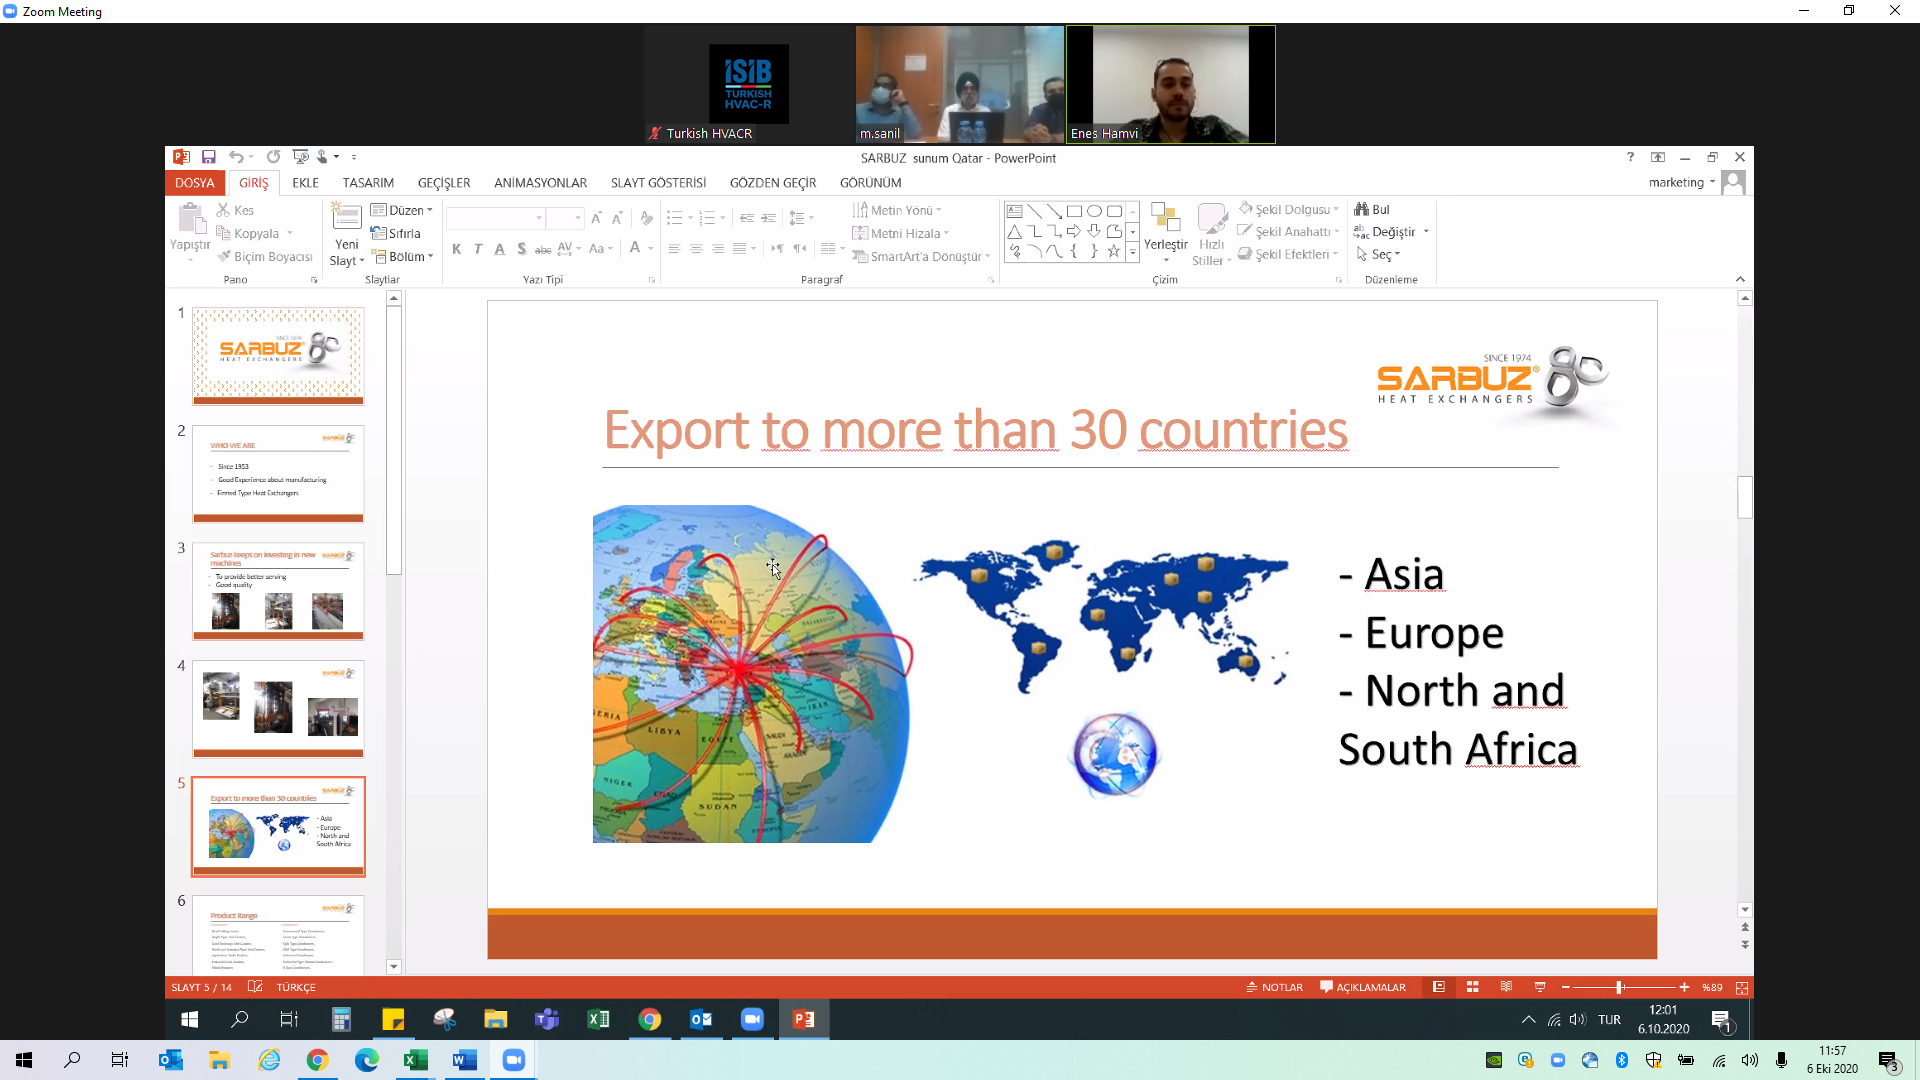The height and width of the screenshot is (1080, 1920).
Task: Open Şekil Dolgusu shape fill dropdown
Action: click(x=1289, y=209)
